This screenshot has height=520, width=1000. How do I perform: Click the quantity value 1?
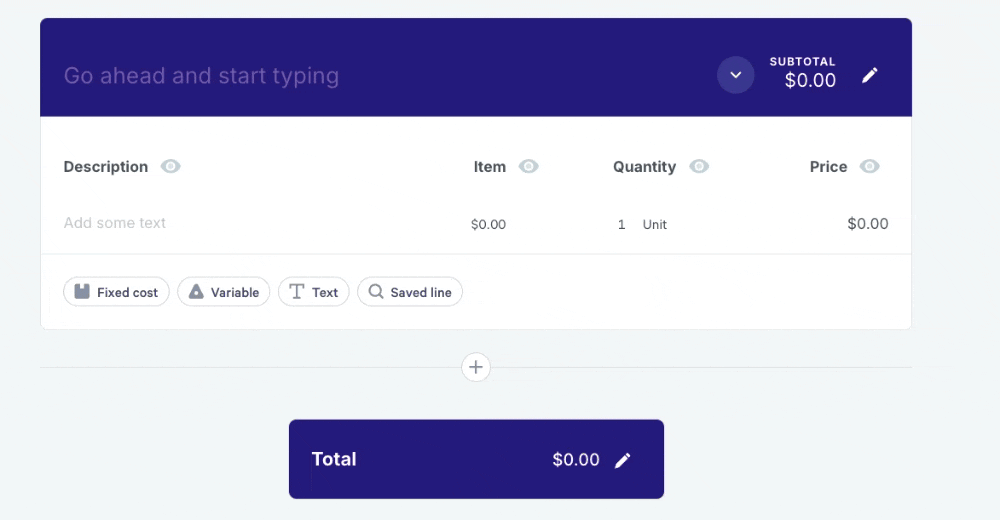[x=621, y=225]
